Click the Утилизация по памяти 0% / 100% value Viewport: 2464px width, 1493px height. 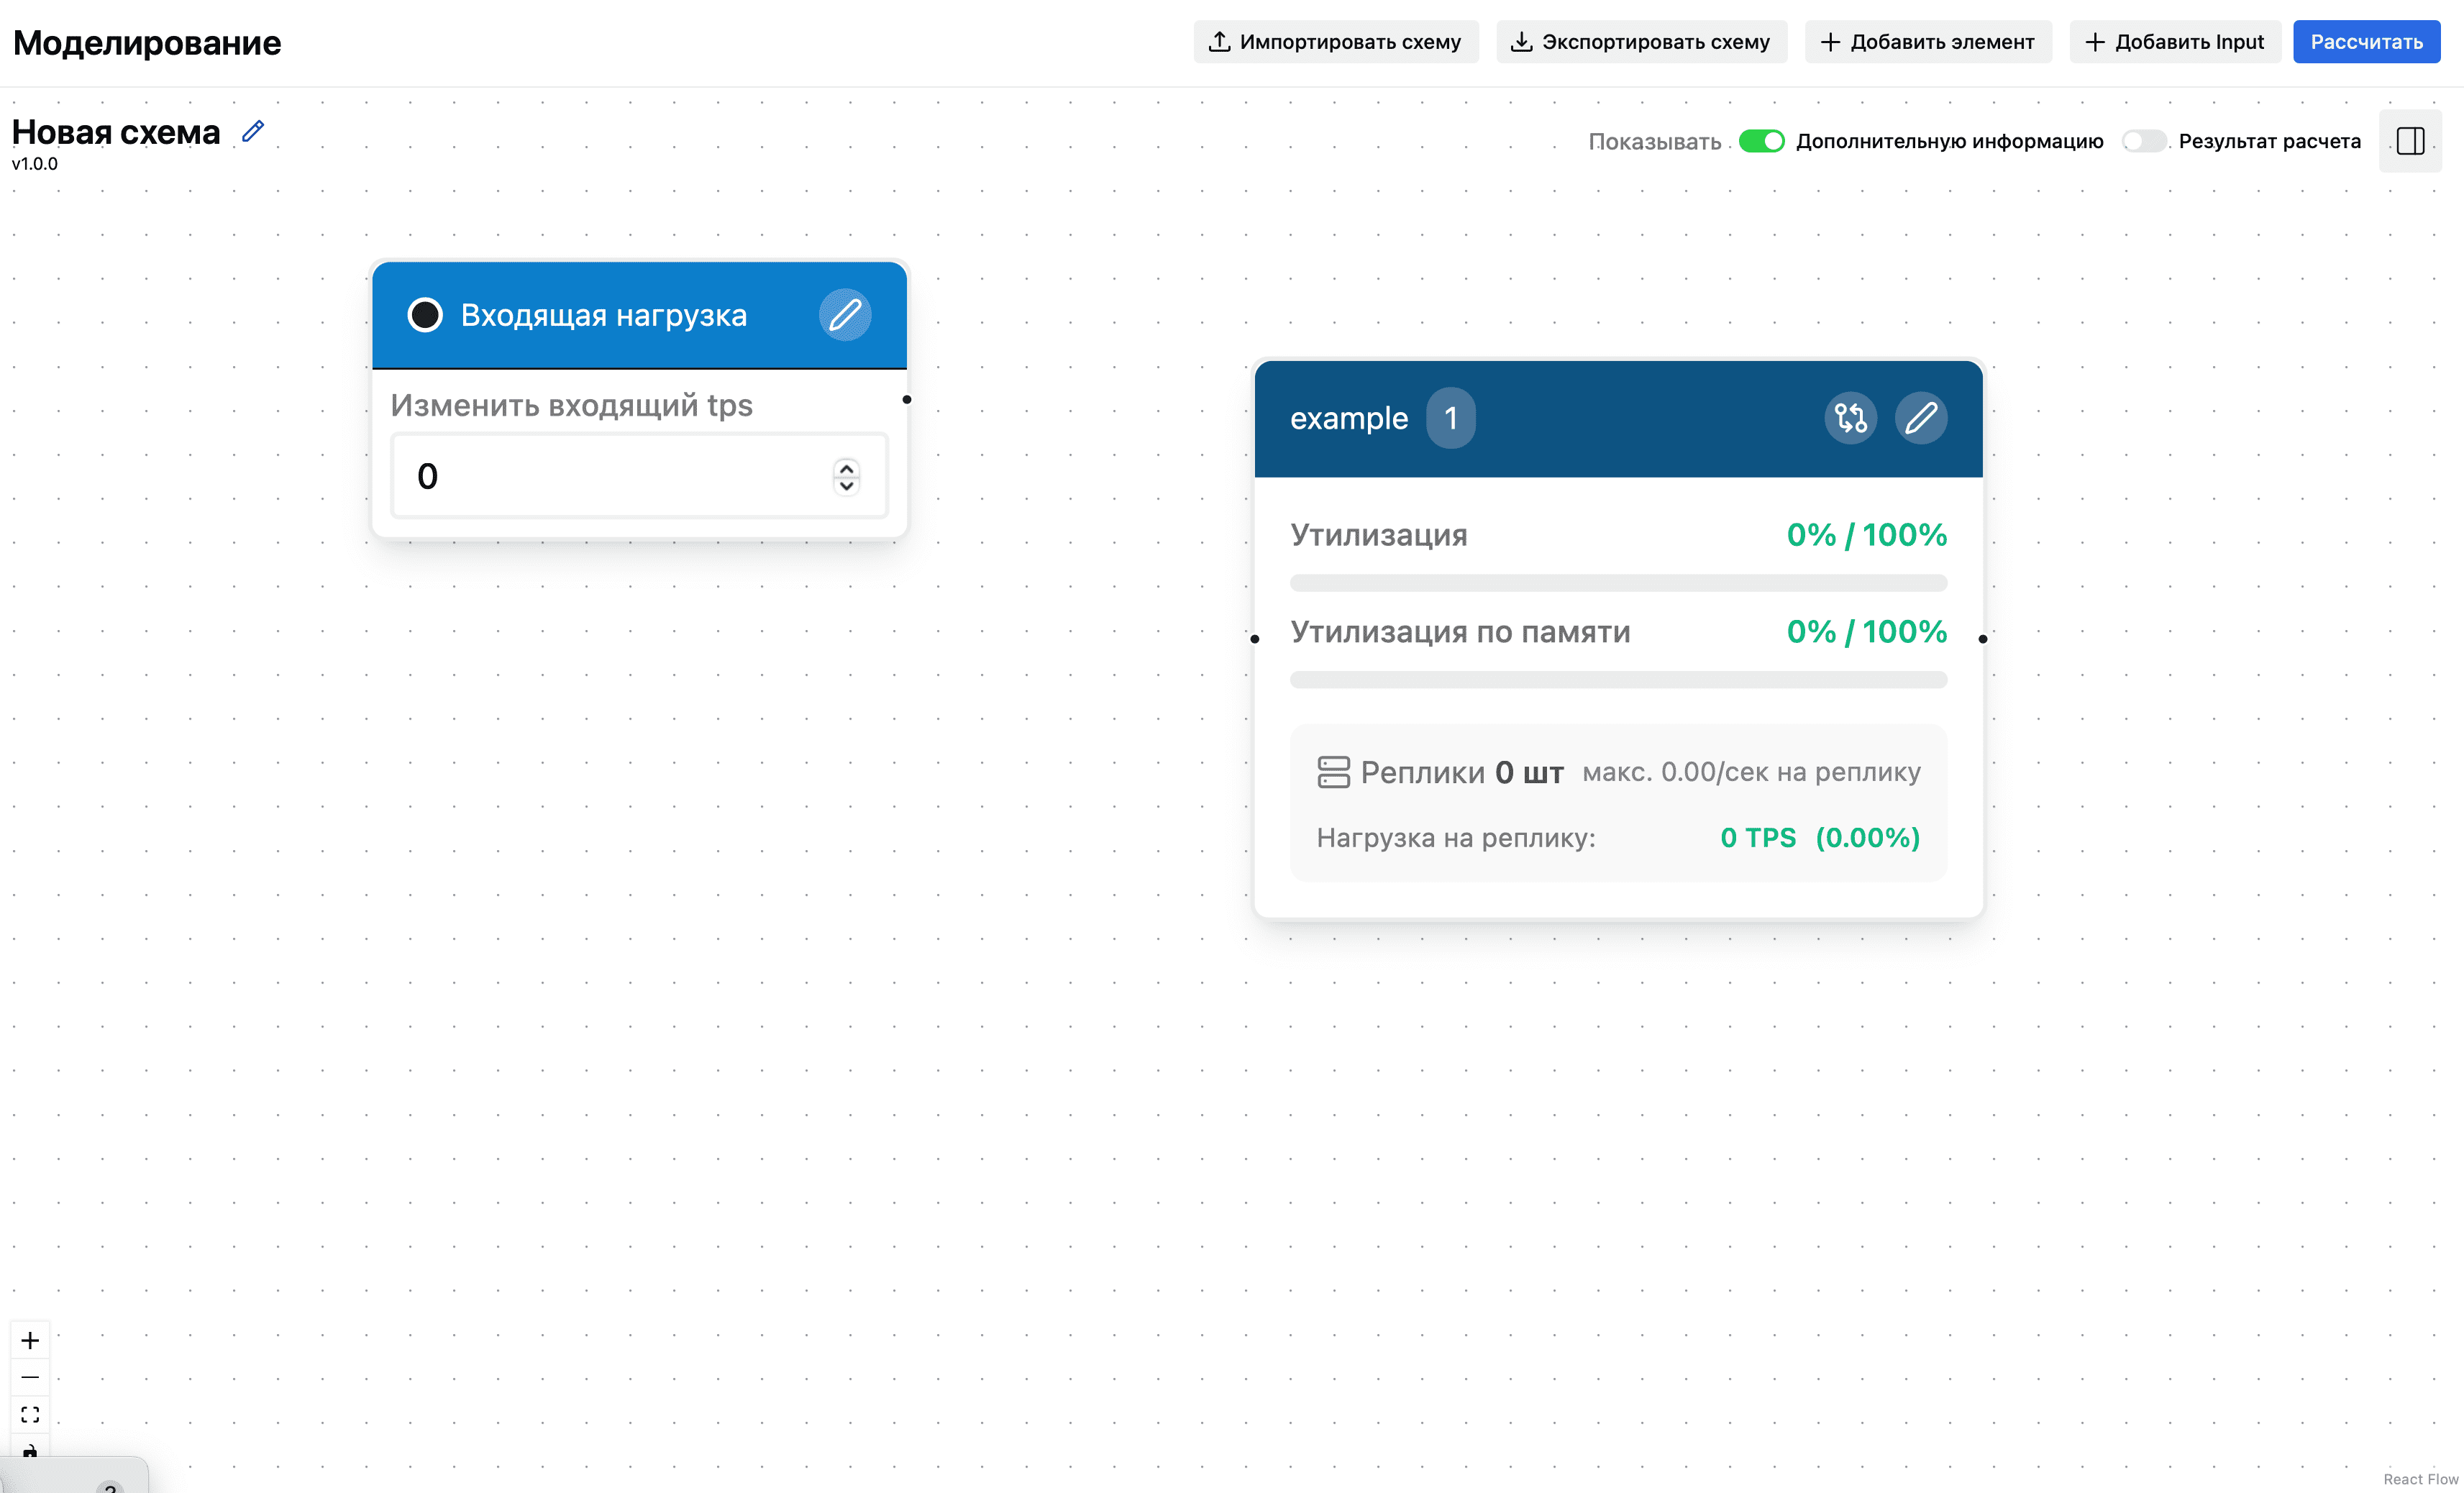1866,632
